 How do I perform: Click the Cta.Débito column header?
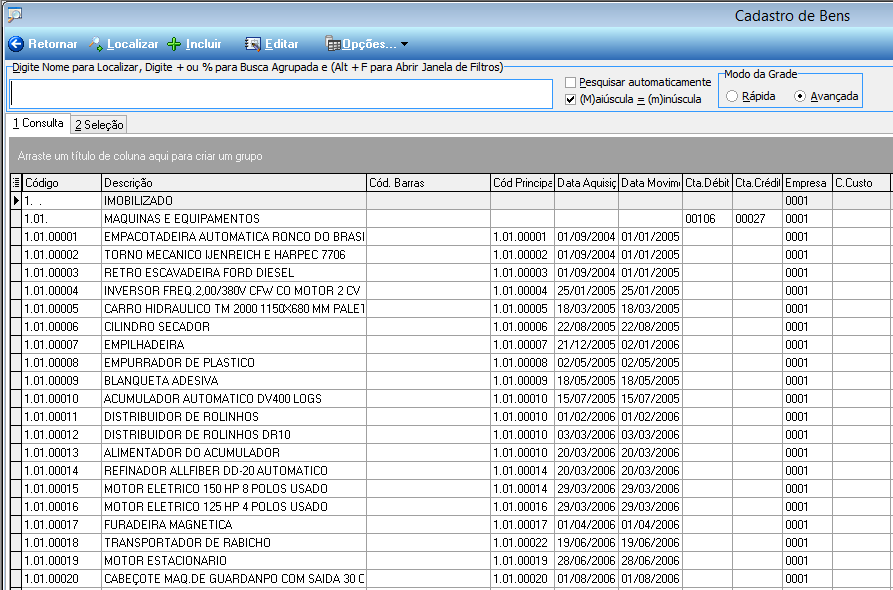[x=707, y=183]
